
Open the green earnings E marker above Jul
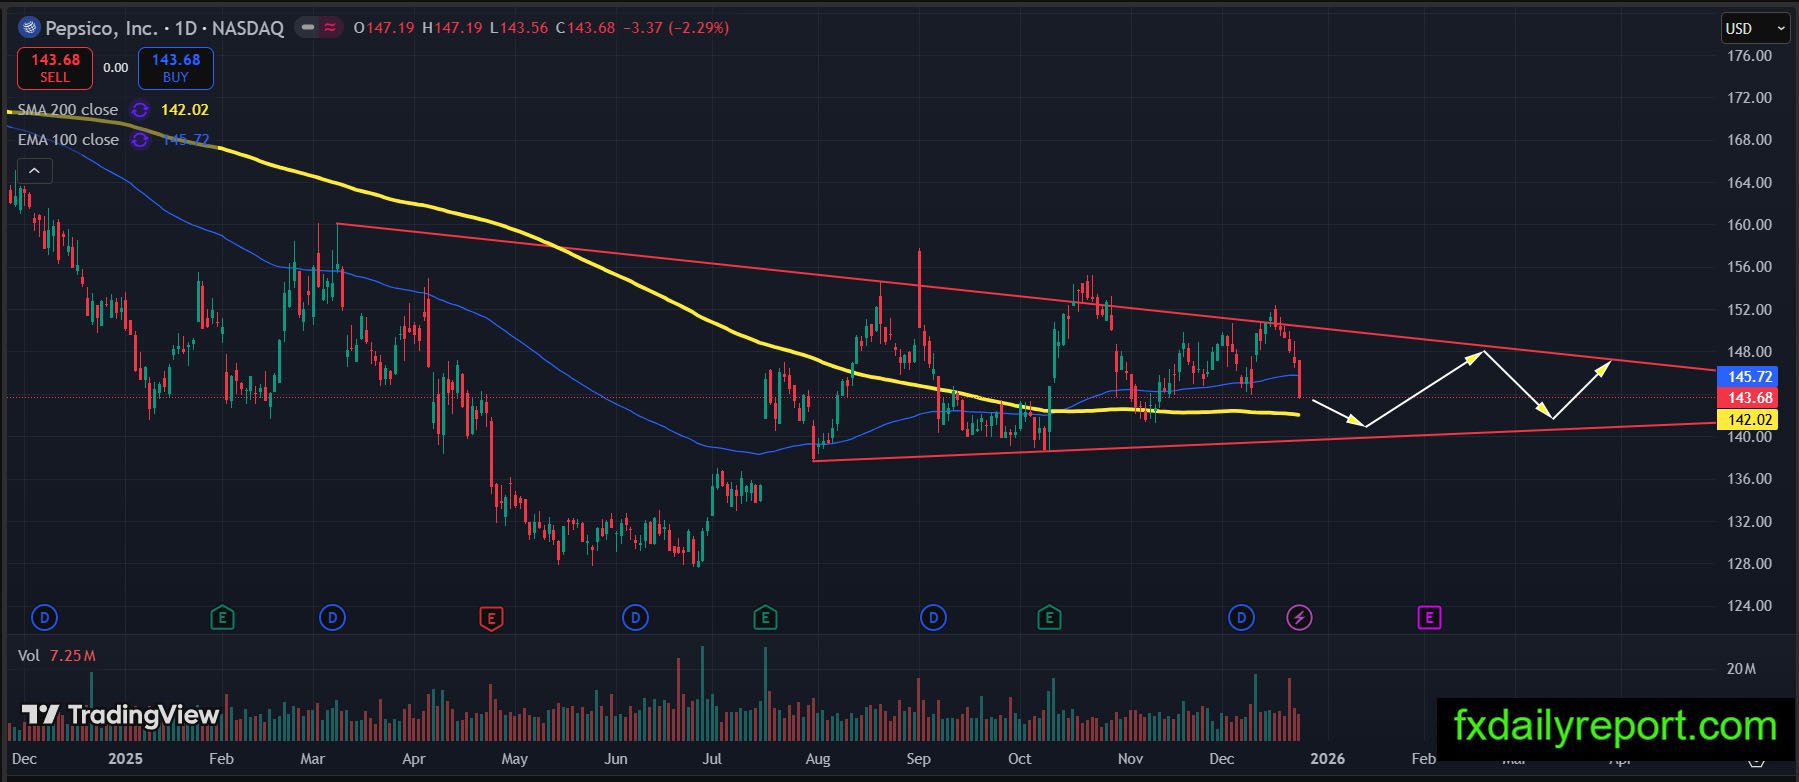click(765, 618)
